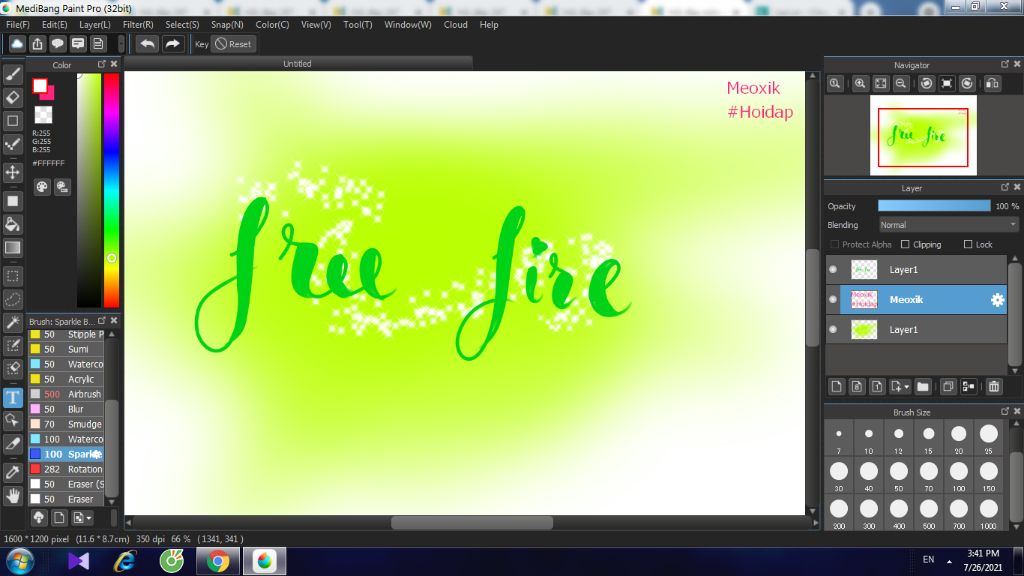Click the horizontal canvas scrollbar

click(x=472, y=522)
